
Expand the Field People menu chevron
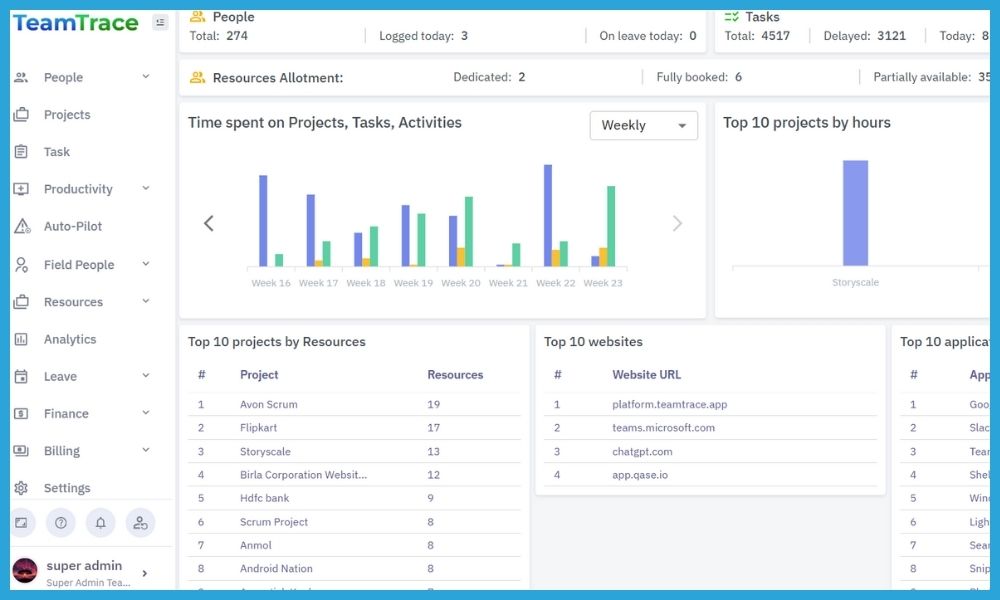point(145,263)
